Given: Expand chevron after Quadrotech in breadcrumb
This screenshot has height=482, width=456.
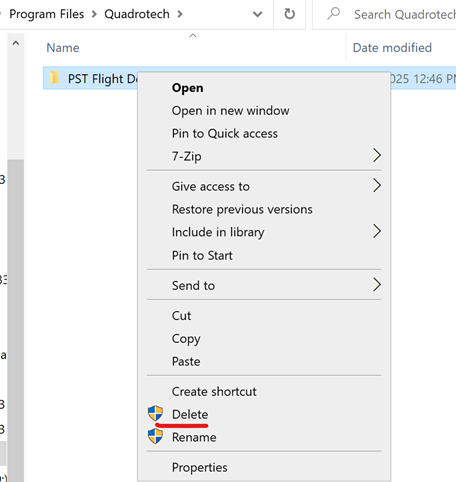Looking at the screenshot, I should coord(180,14).
